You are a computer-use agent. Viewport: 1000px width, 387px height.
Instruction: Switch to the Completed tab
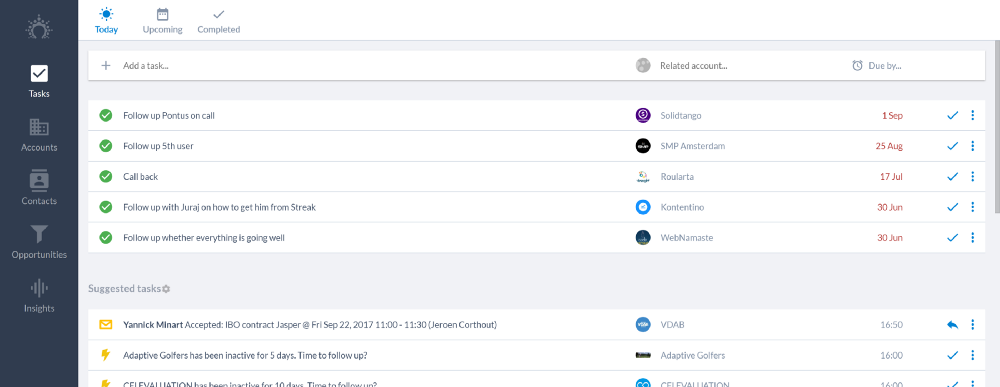(x=219, y=20)
